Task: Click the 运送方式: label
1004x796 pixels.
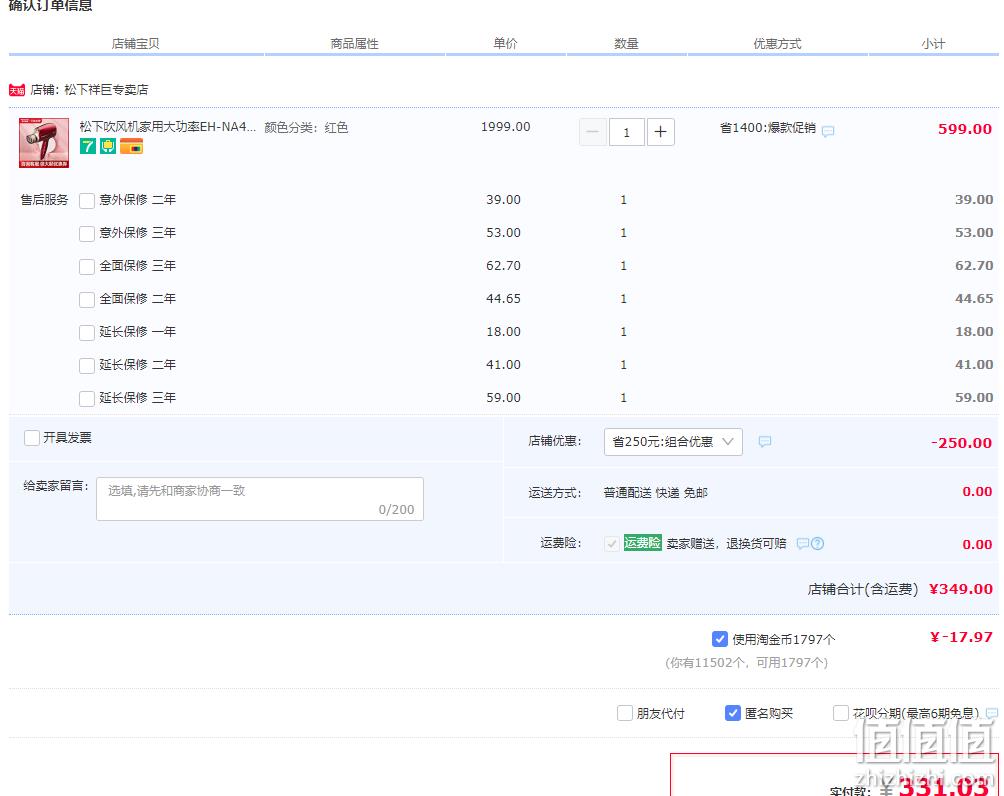Action: [x=555, y=492]
